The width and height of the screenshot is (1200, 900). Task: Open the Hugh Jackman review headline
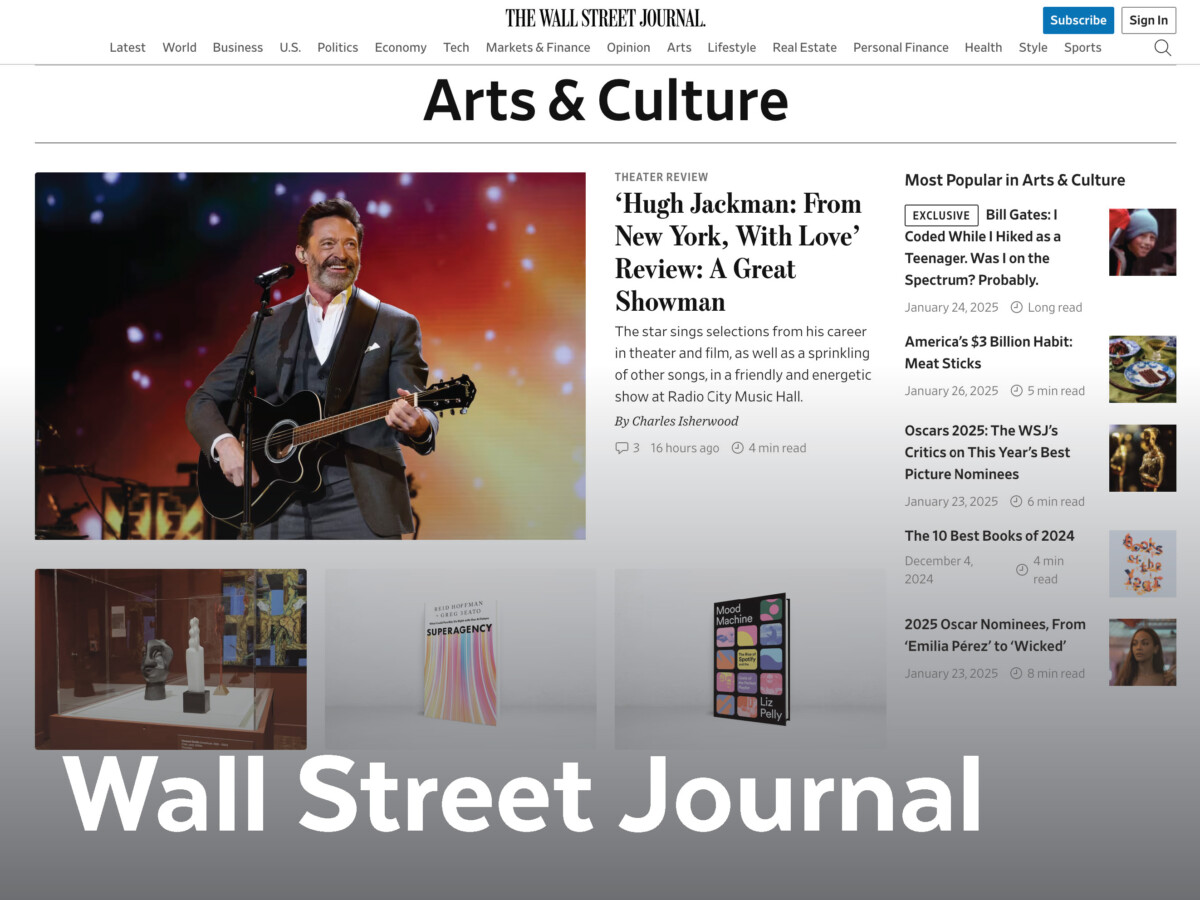tap(738, 252)
